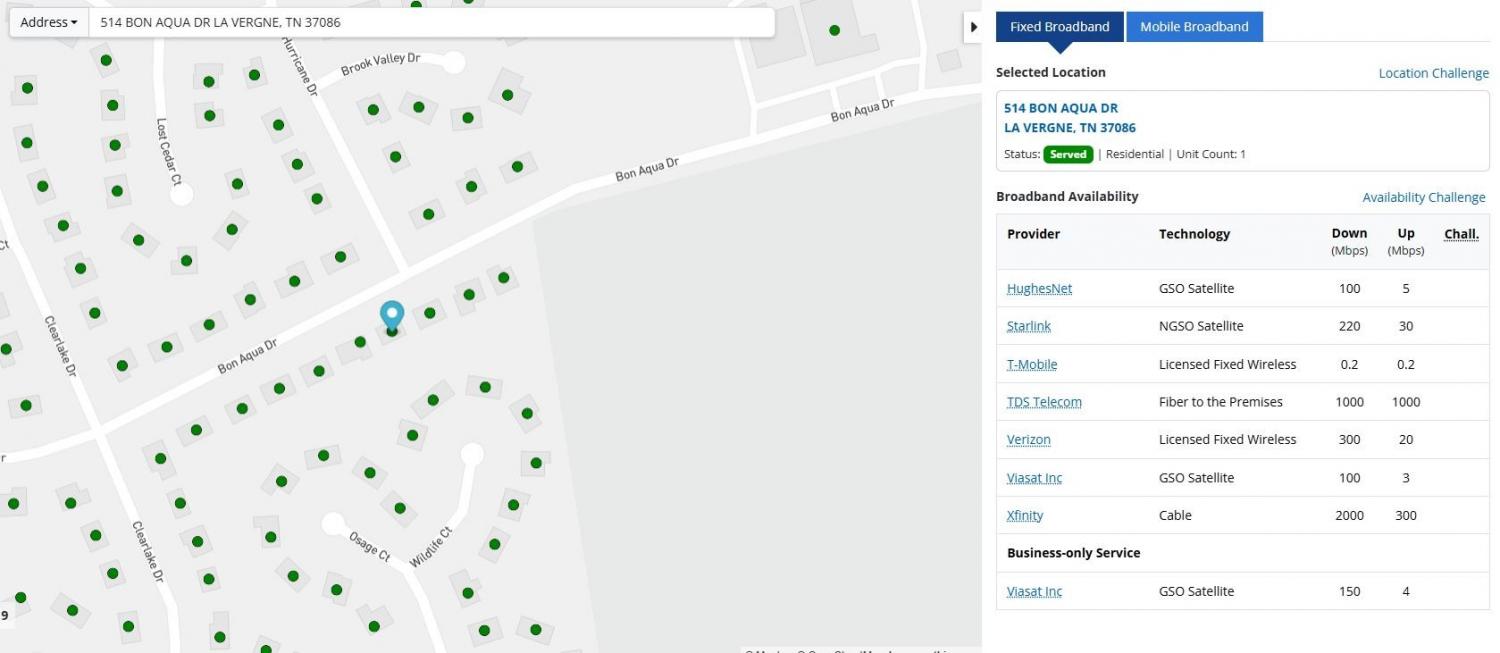Open the Availability Challenge link
Screen dimensions: 1500x653
pyautogui.click(x=1423, y=197)
